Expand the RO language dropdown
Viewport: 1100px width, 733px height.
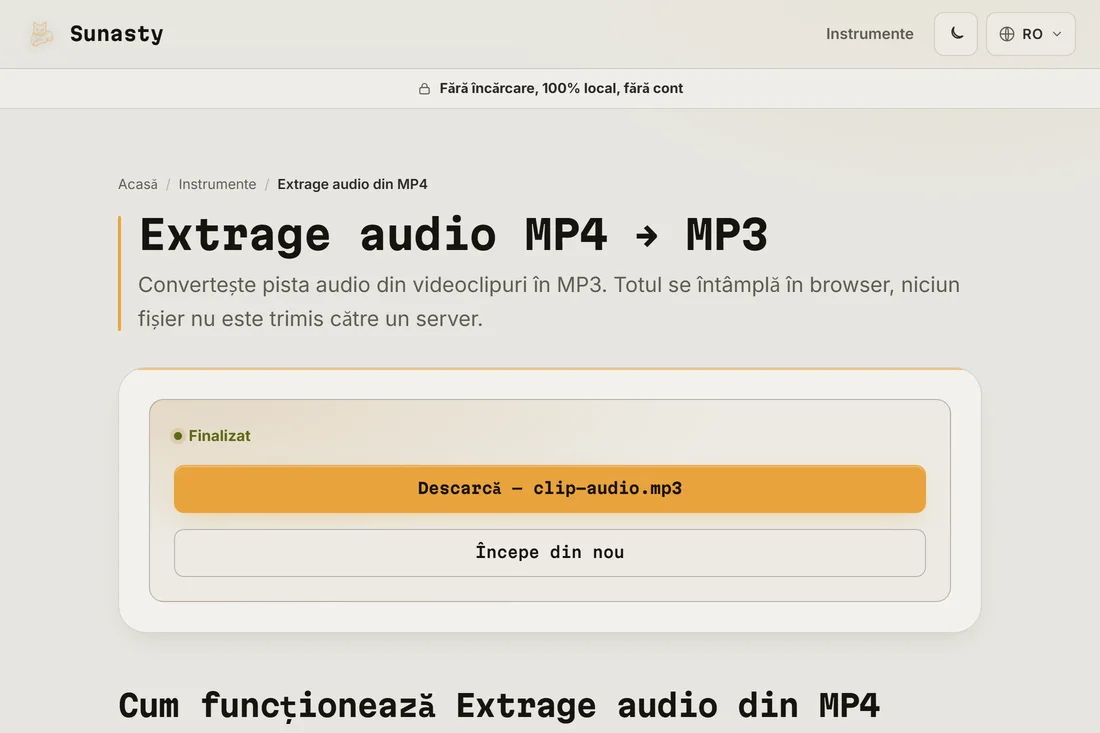pyautogui.click(x=1031, y=34)
